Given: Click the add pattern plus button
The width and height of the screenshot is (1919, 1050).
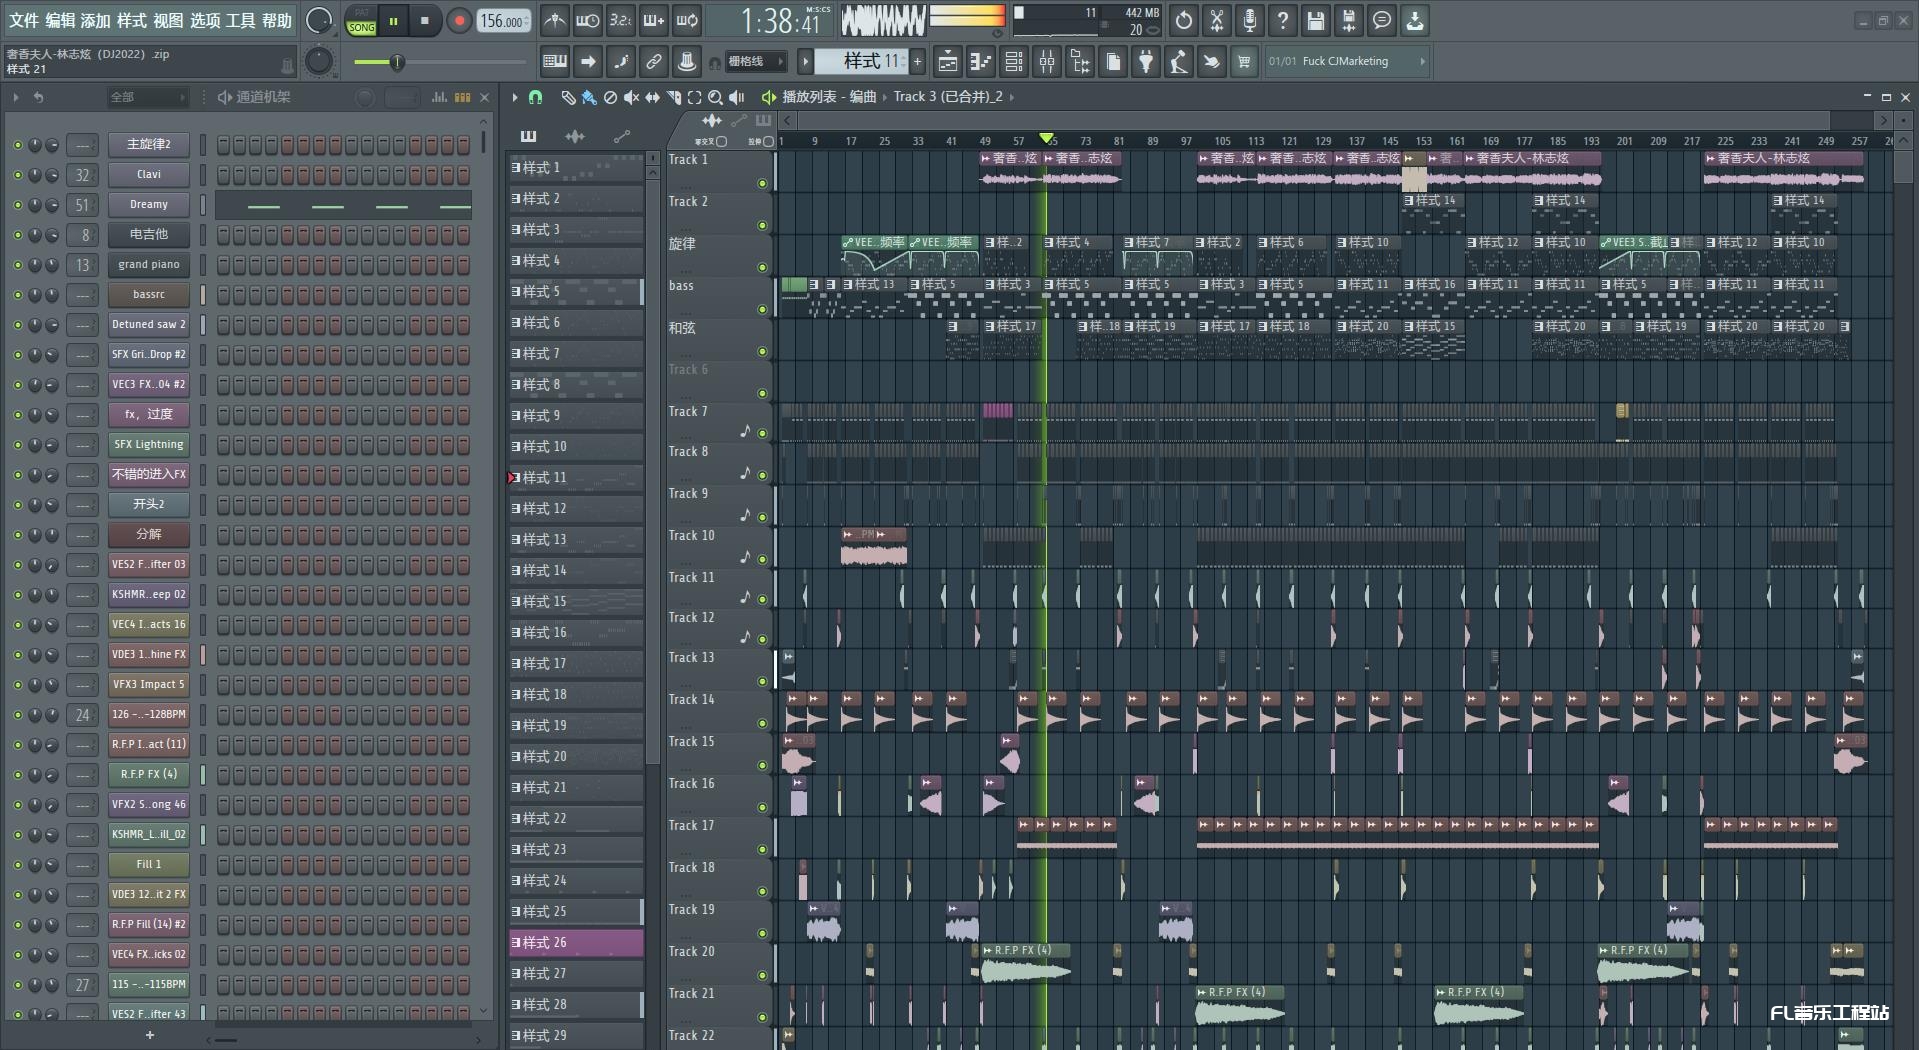Looking at the screenshot, I should tap(918, 62).
